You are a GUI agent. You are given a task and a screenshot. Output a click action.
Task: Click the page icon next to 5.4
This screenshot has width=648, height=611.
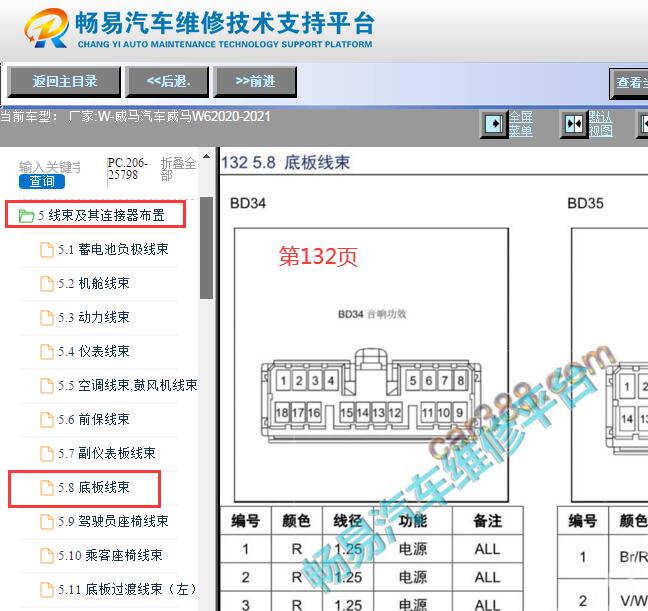click(x=47, y=352)
